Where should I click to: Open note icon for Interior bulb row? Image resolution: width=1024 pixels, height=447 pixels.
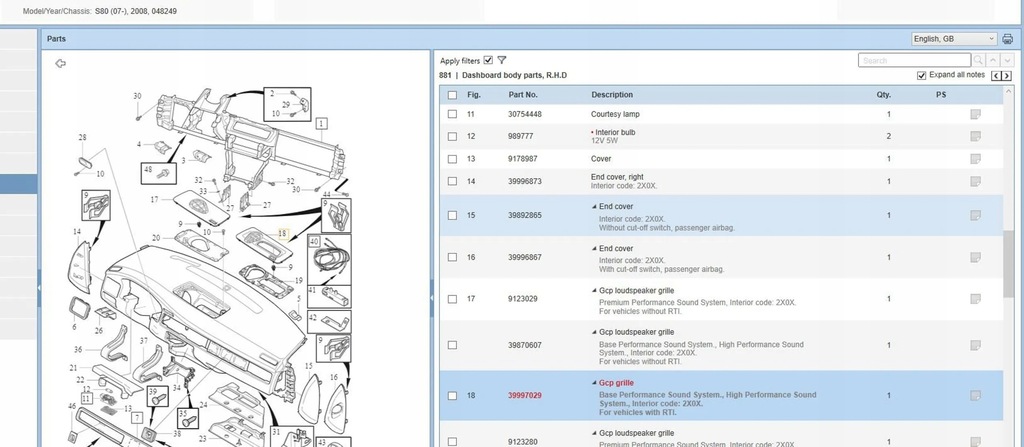pos(976,136)
